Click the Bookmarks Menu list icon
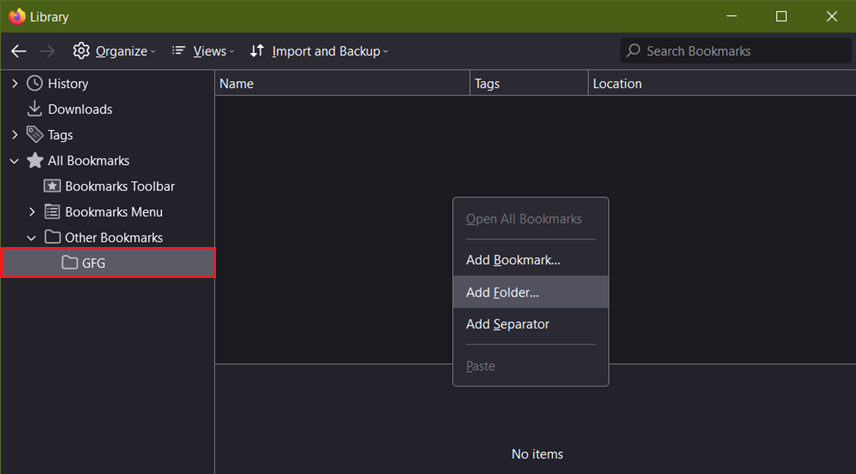 click(x=52, y=211)
